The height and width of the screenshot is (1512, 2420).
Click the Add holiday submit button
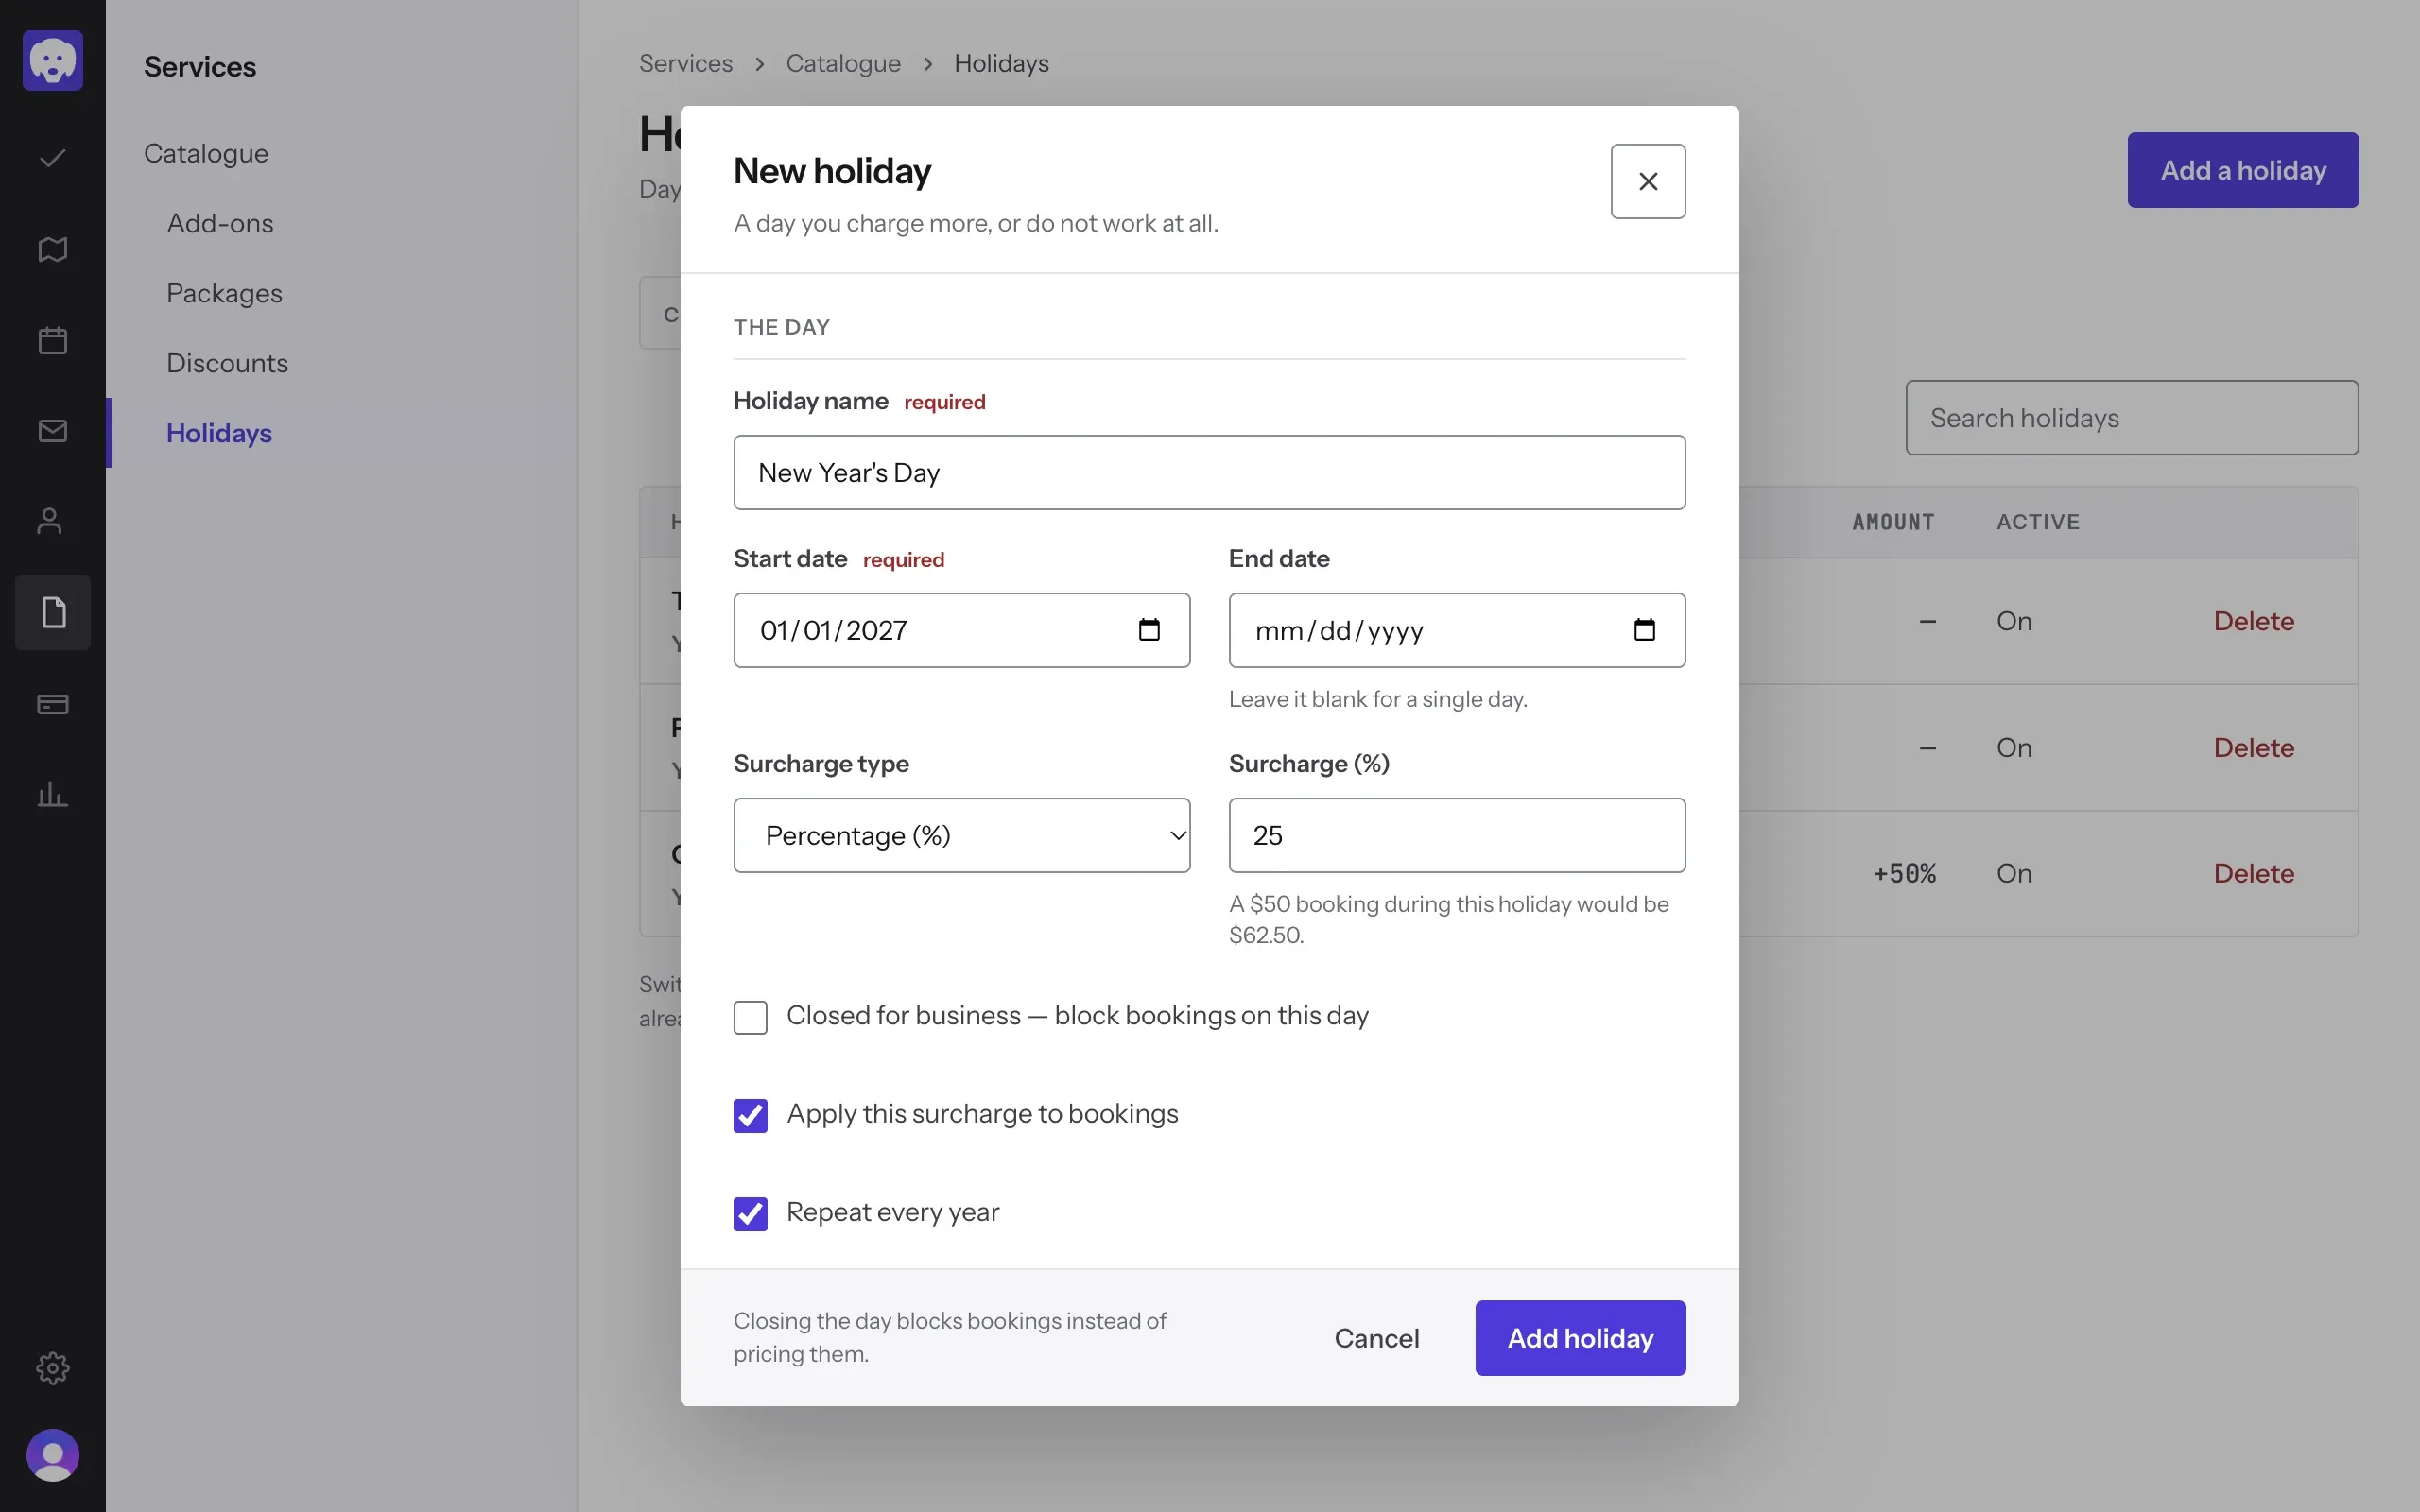click(x=1580, y=1338)
